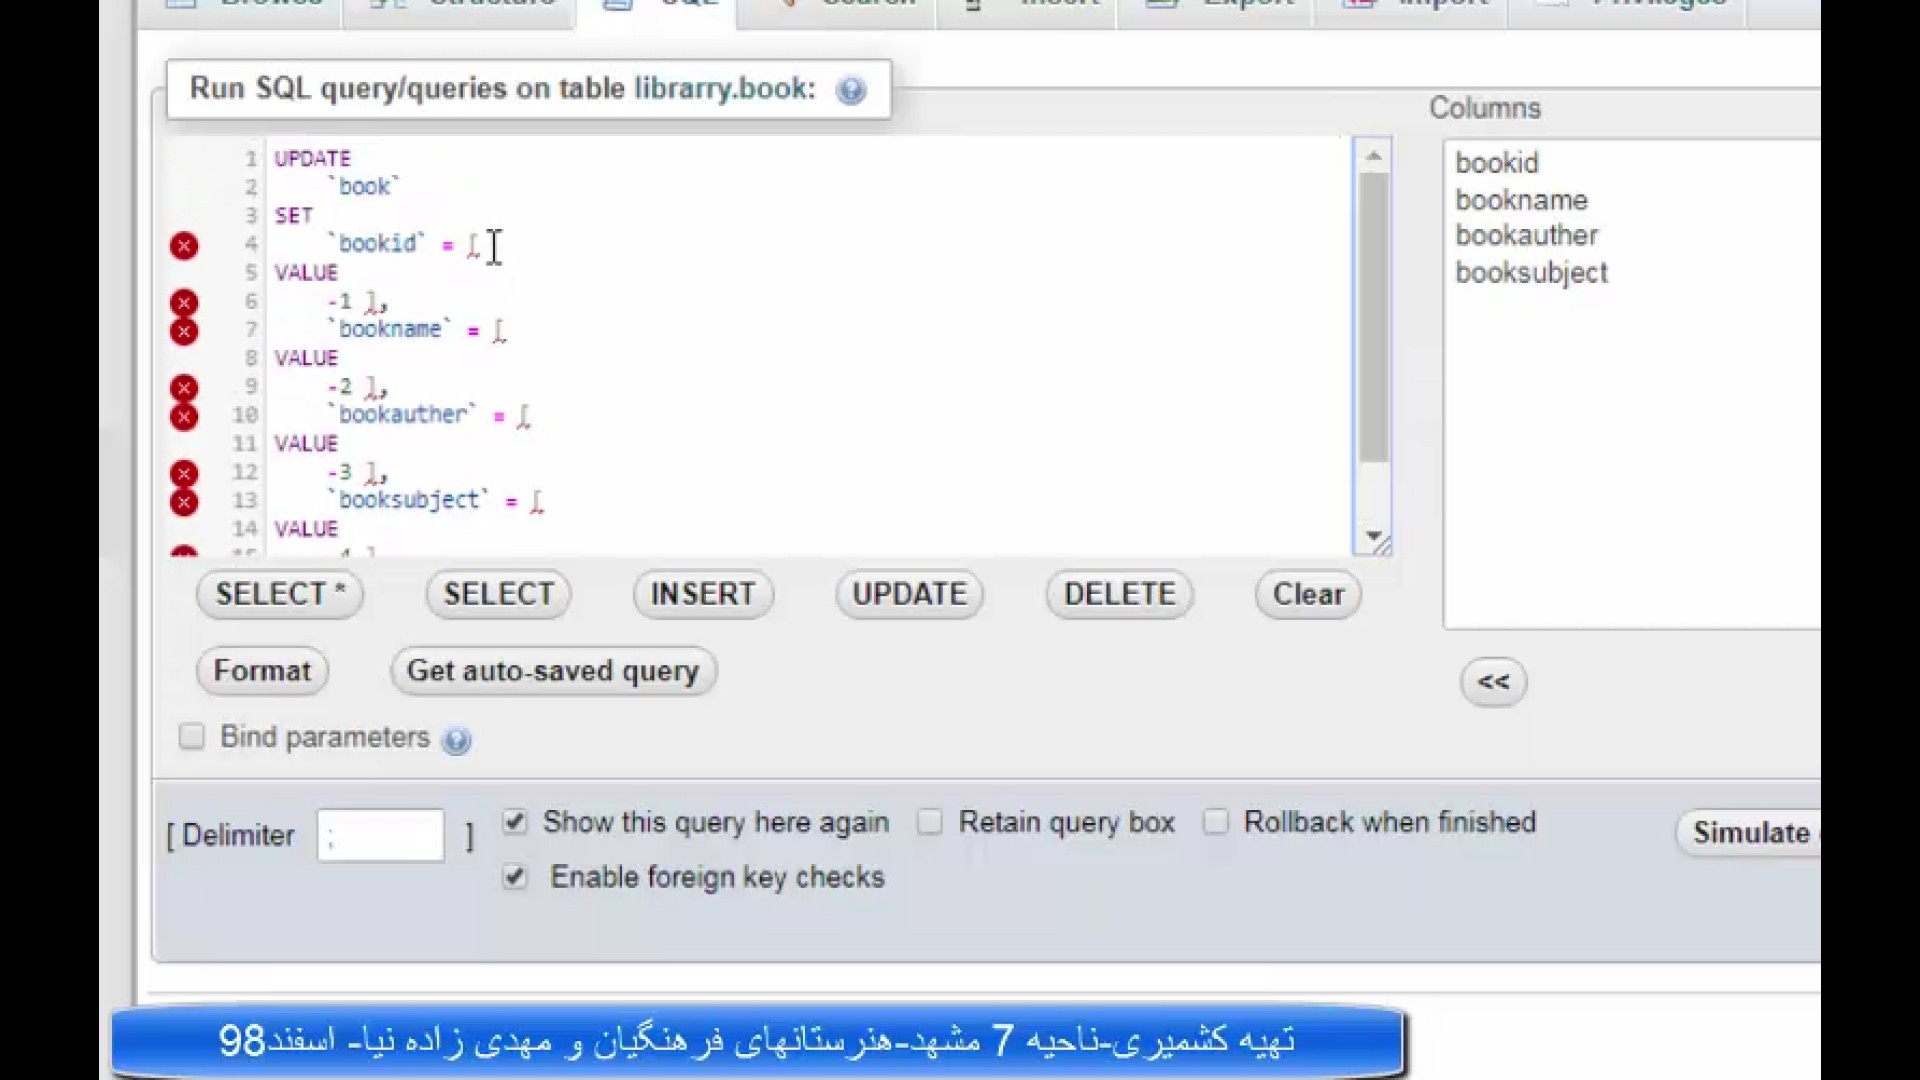This screenshot has width=1920, height=1080.
Task: Click the help icon beside query title
Action: pos(851,91)
